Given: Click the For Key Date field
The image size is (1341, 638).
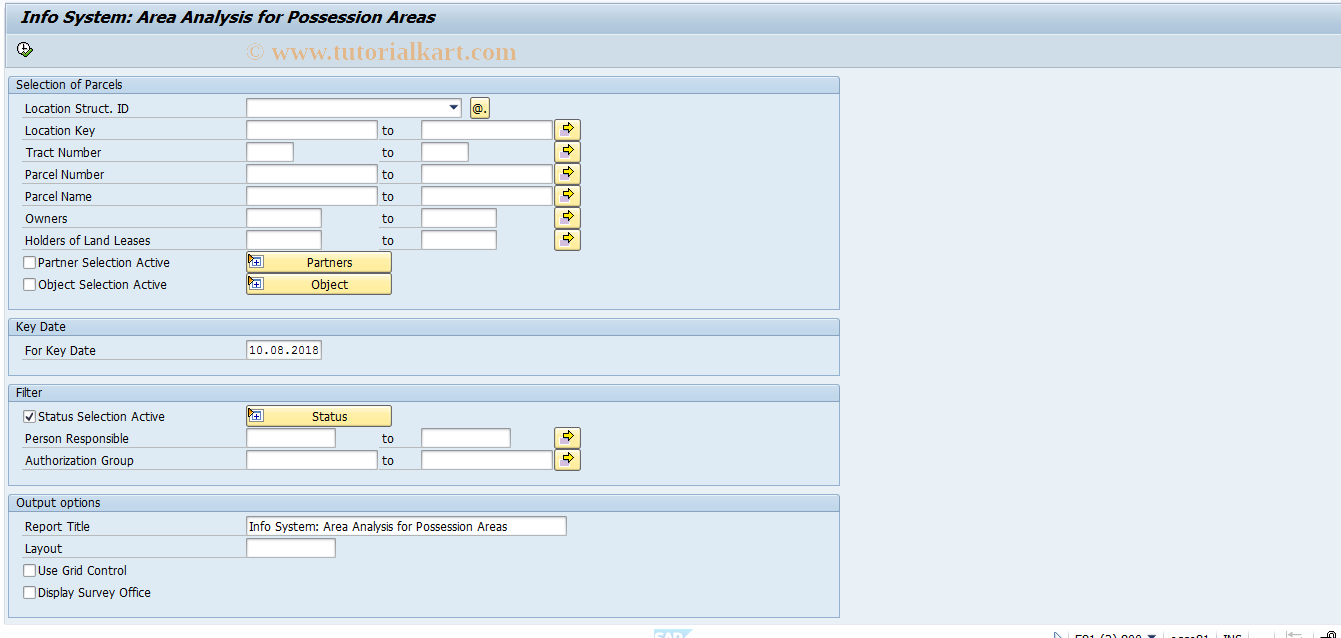Looking at the screenshot, I should coord(284,350).
